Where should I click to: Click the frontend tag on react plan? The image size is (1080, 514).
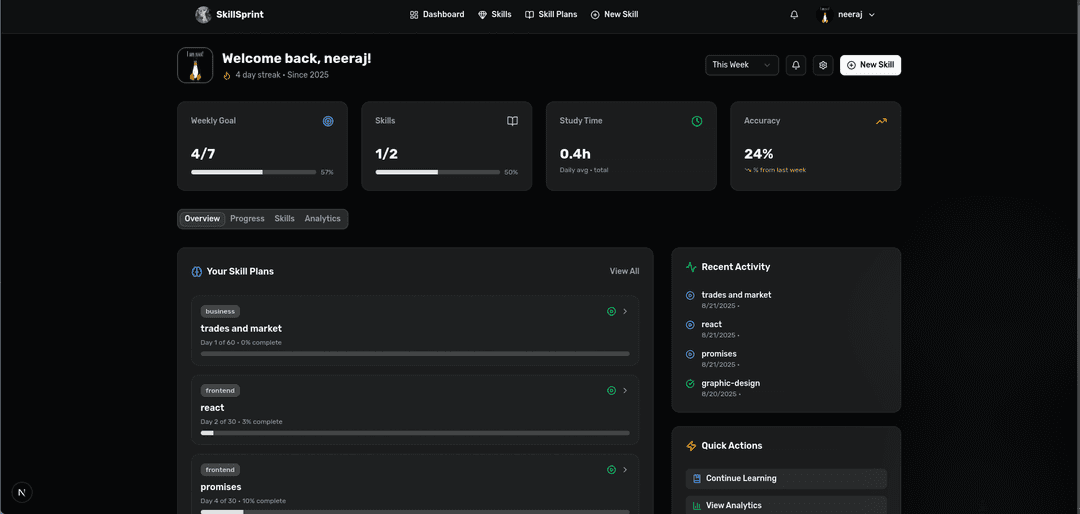tap(220, 391)
